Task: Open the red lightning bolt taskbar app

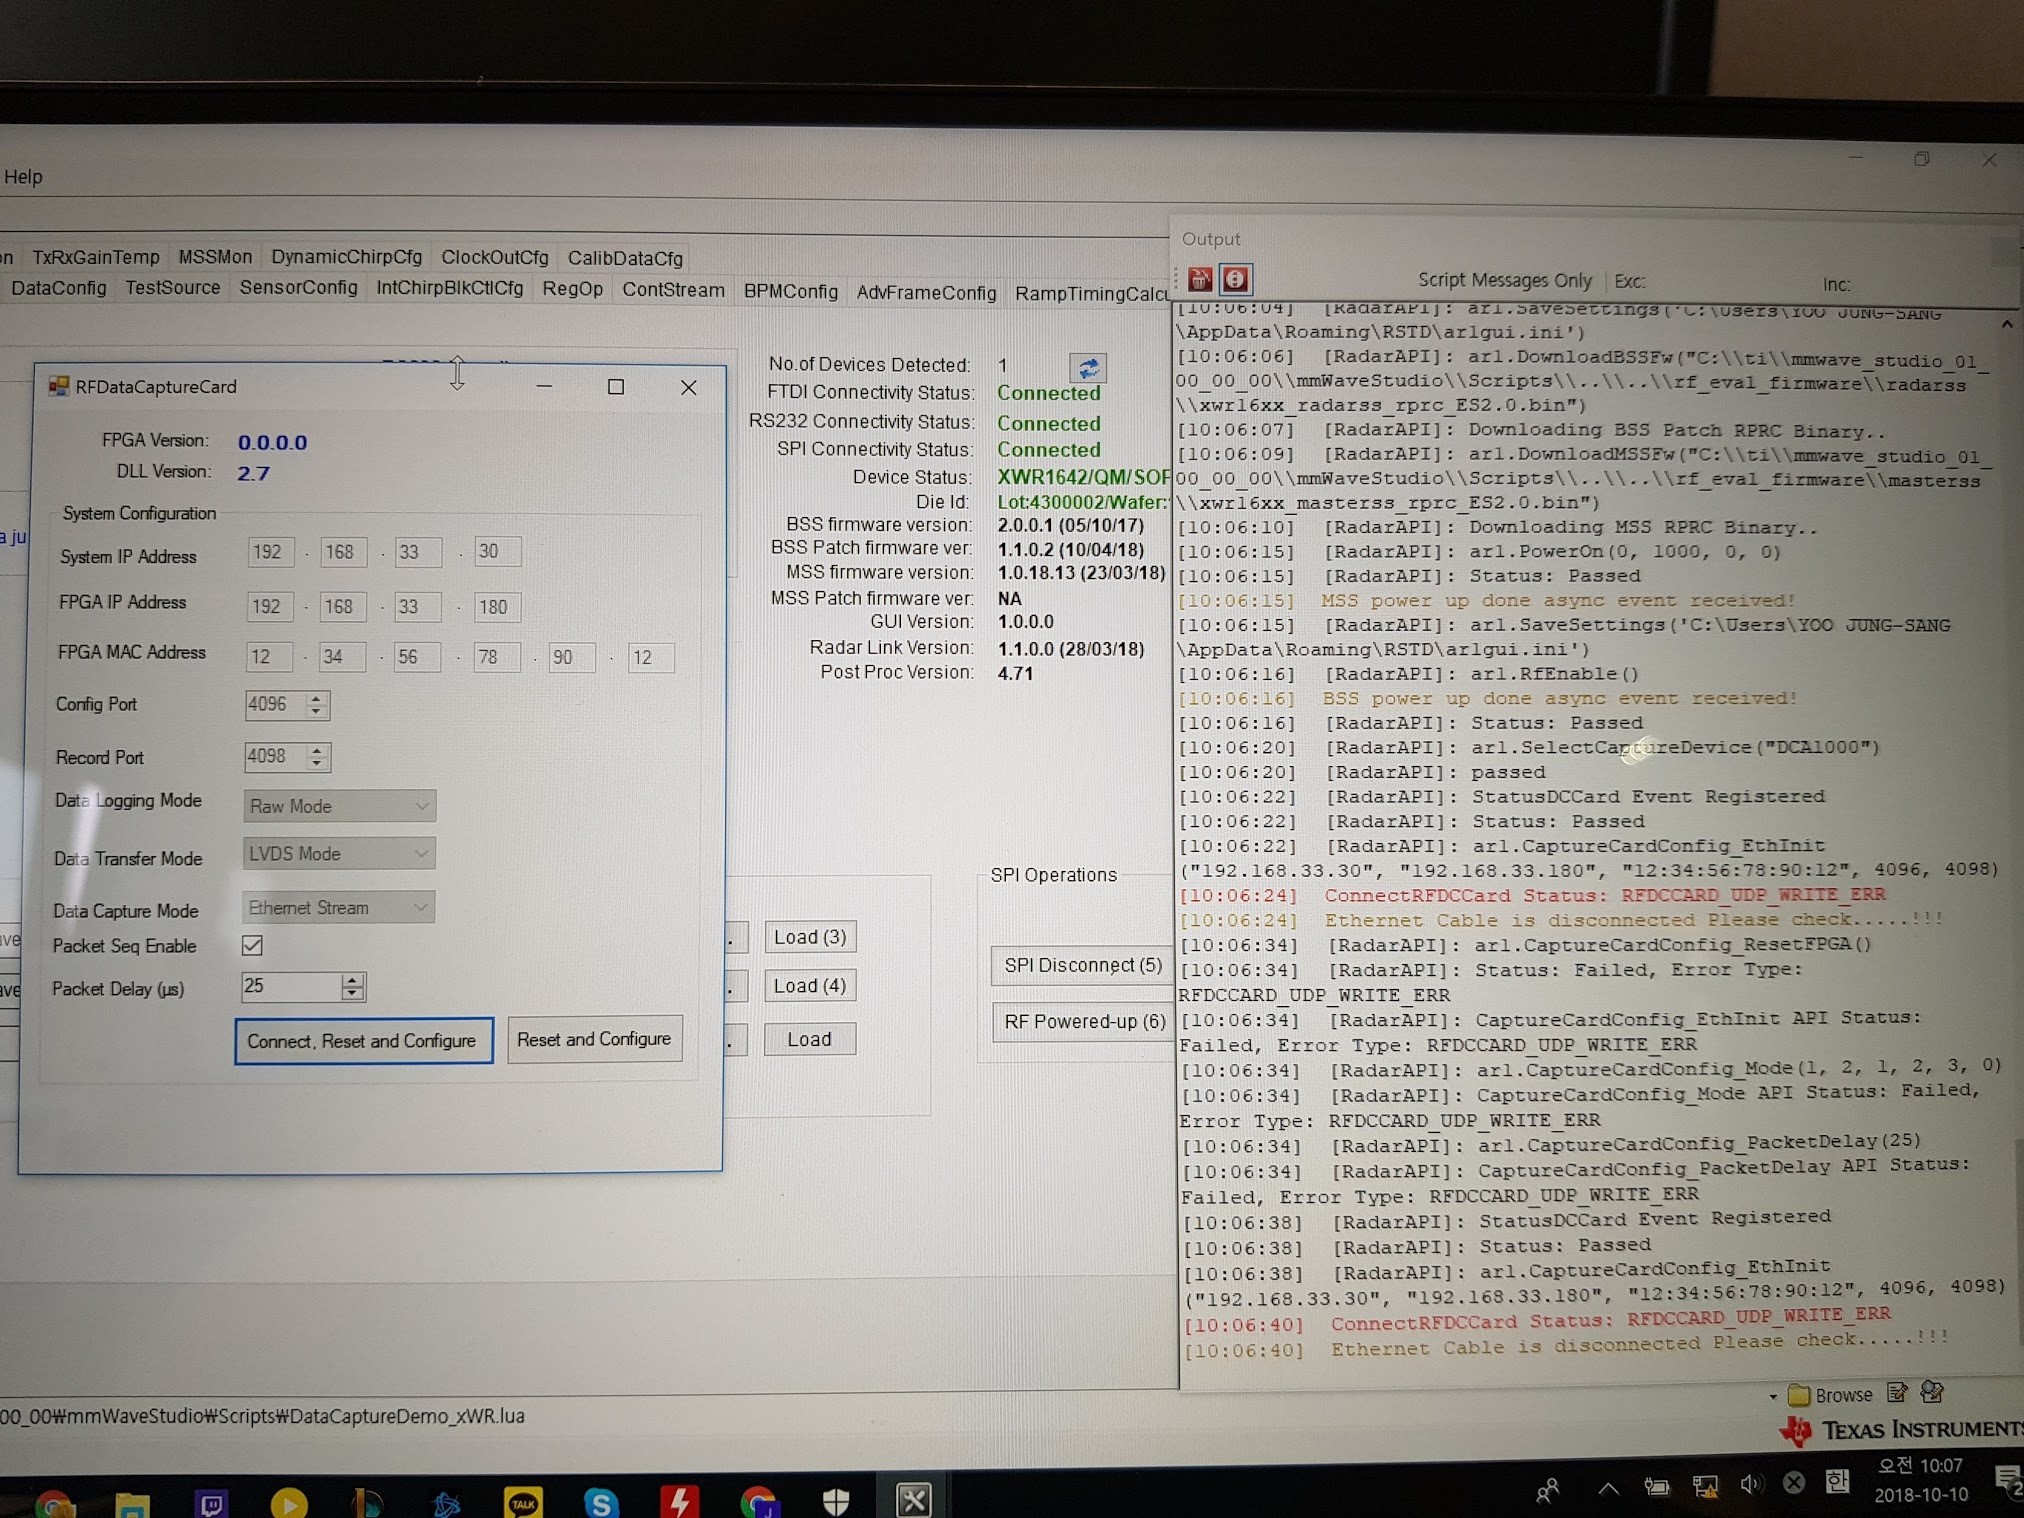Action: pos(679,1501)
